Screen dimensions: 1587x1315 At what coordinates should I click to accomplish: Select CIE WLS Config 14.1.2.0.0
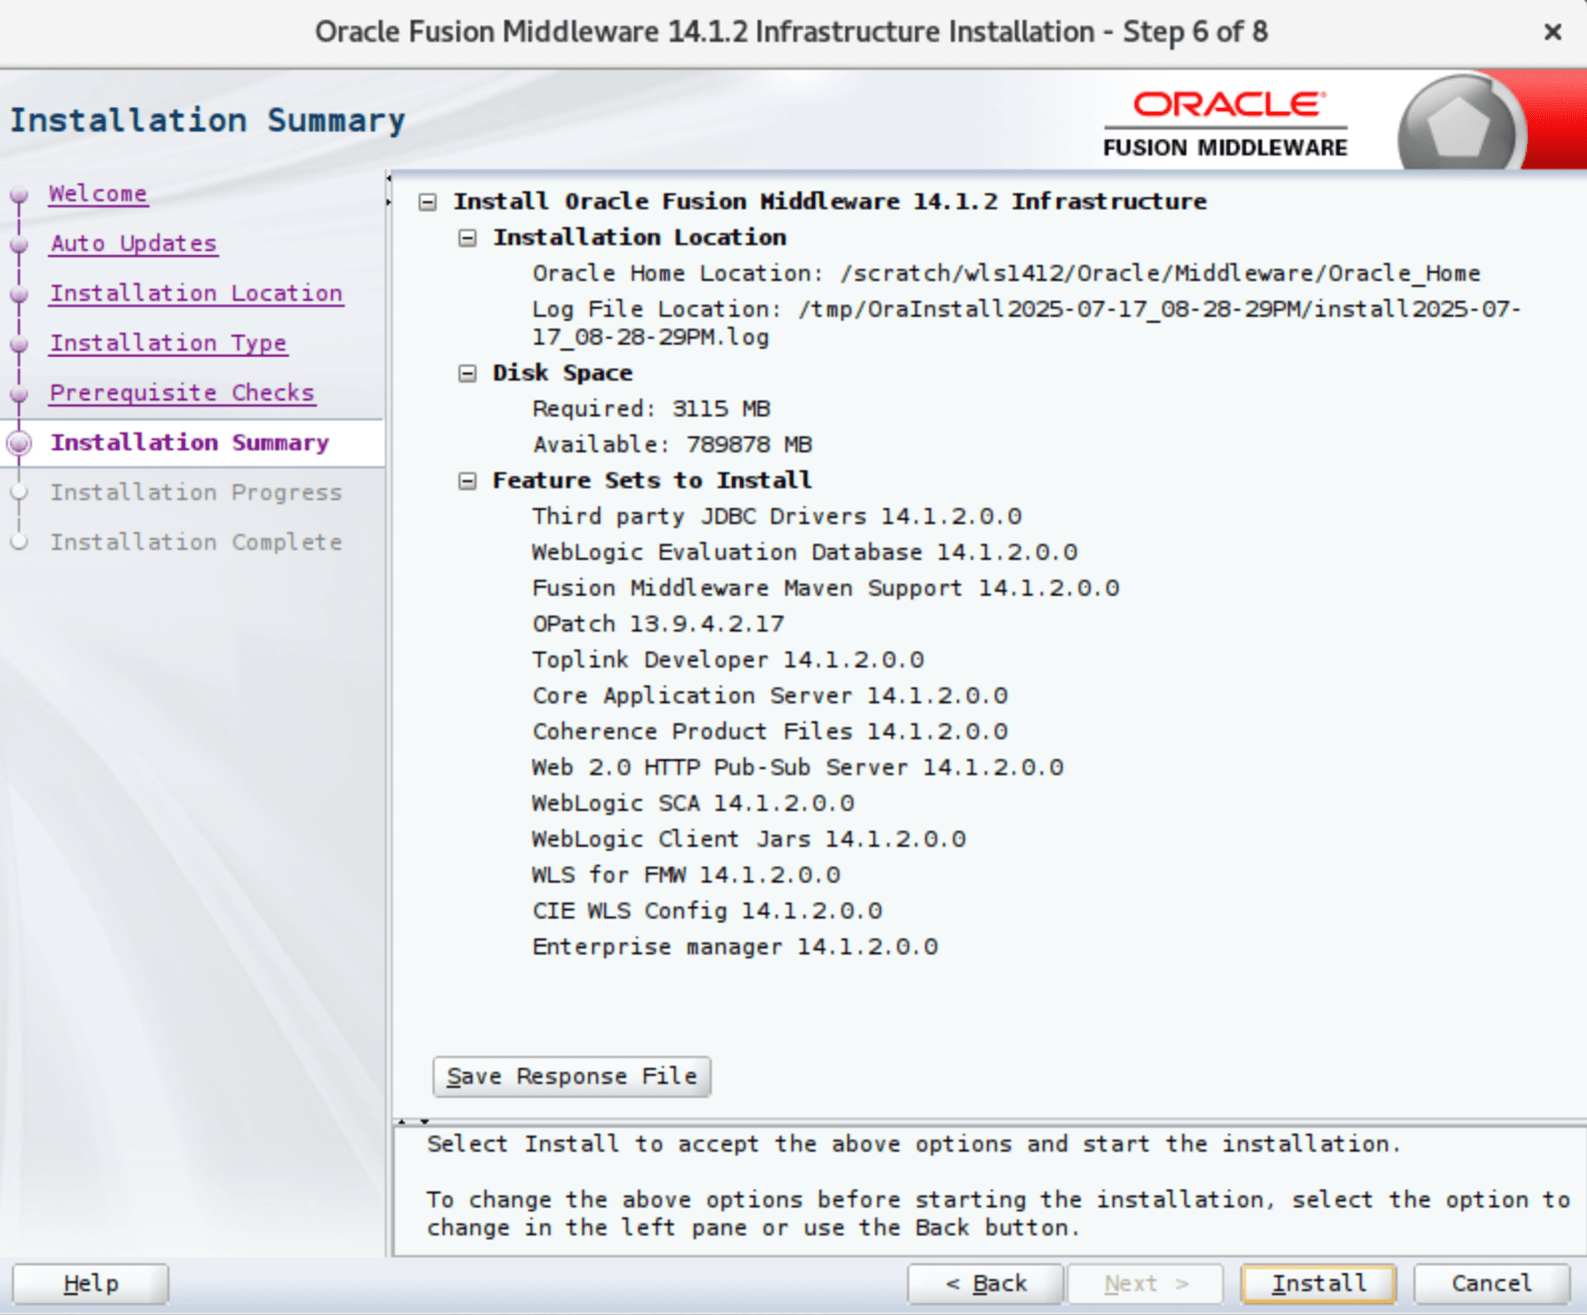(x=707, y=913)
